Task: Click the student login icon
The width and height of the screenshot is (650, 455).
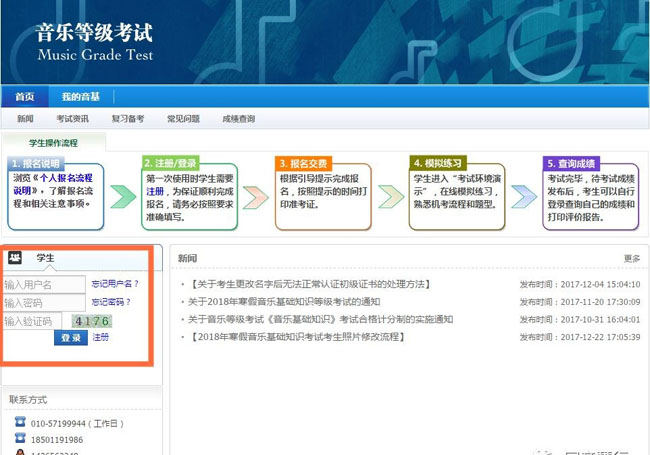Action: (x=15, y=257)
